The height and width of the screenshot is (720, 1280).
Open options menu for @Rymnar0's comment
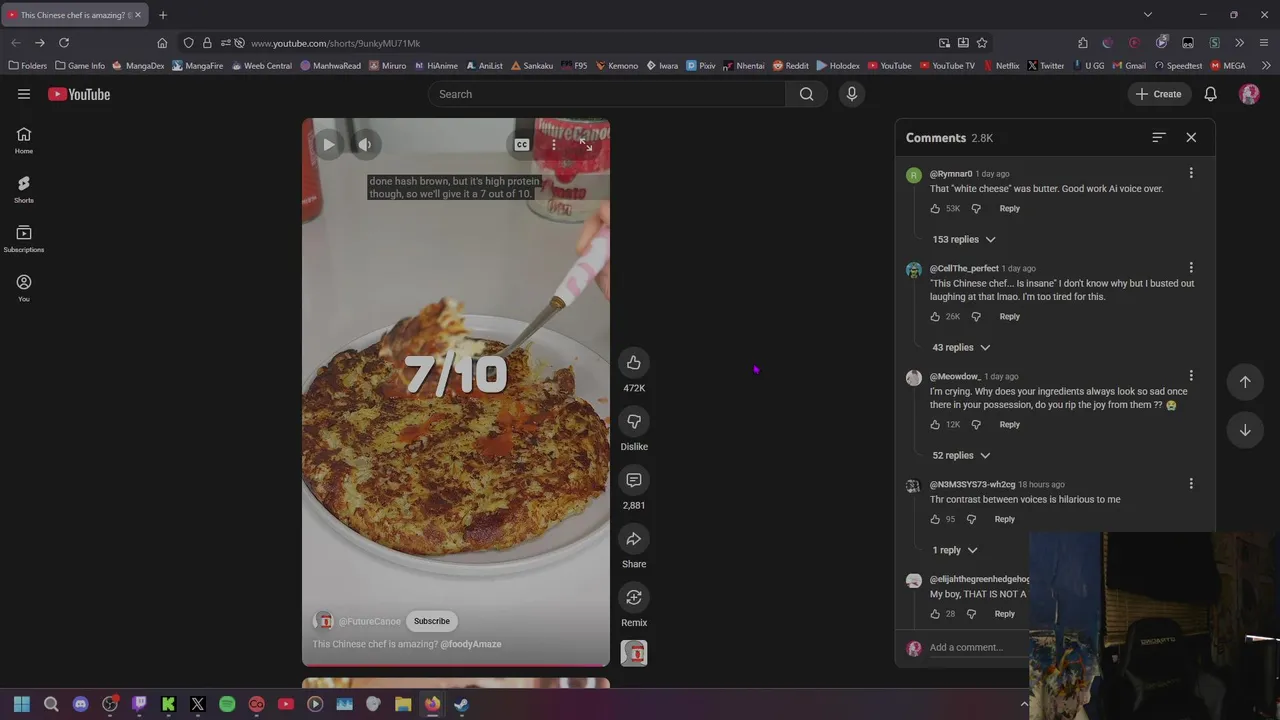pos(1191,173)
